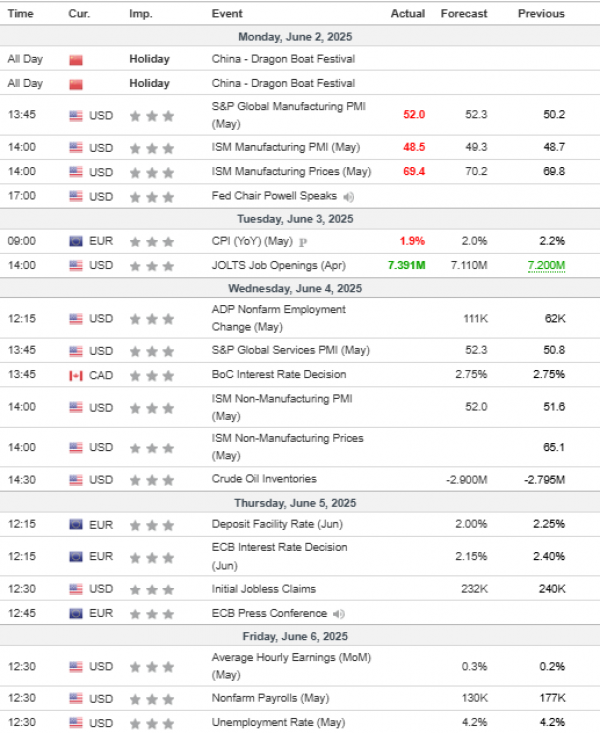Open the Crude Oil Inventories event
The height and width of the screenshot is (733, 600).
point(264,479)
